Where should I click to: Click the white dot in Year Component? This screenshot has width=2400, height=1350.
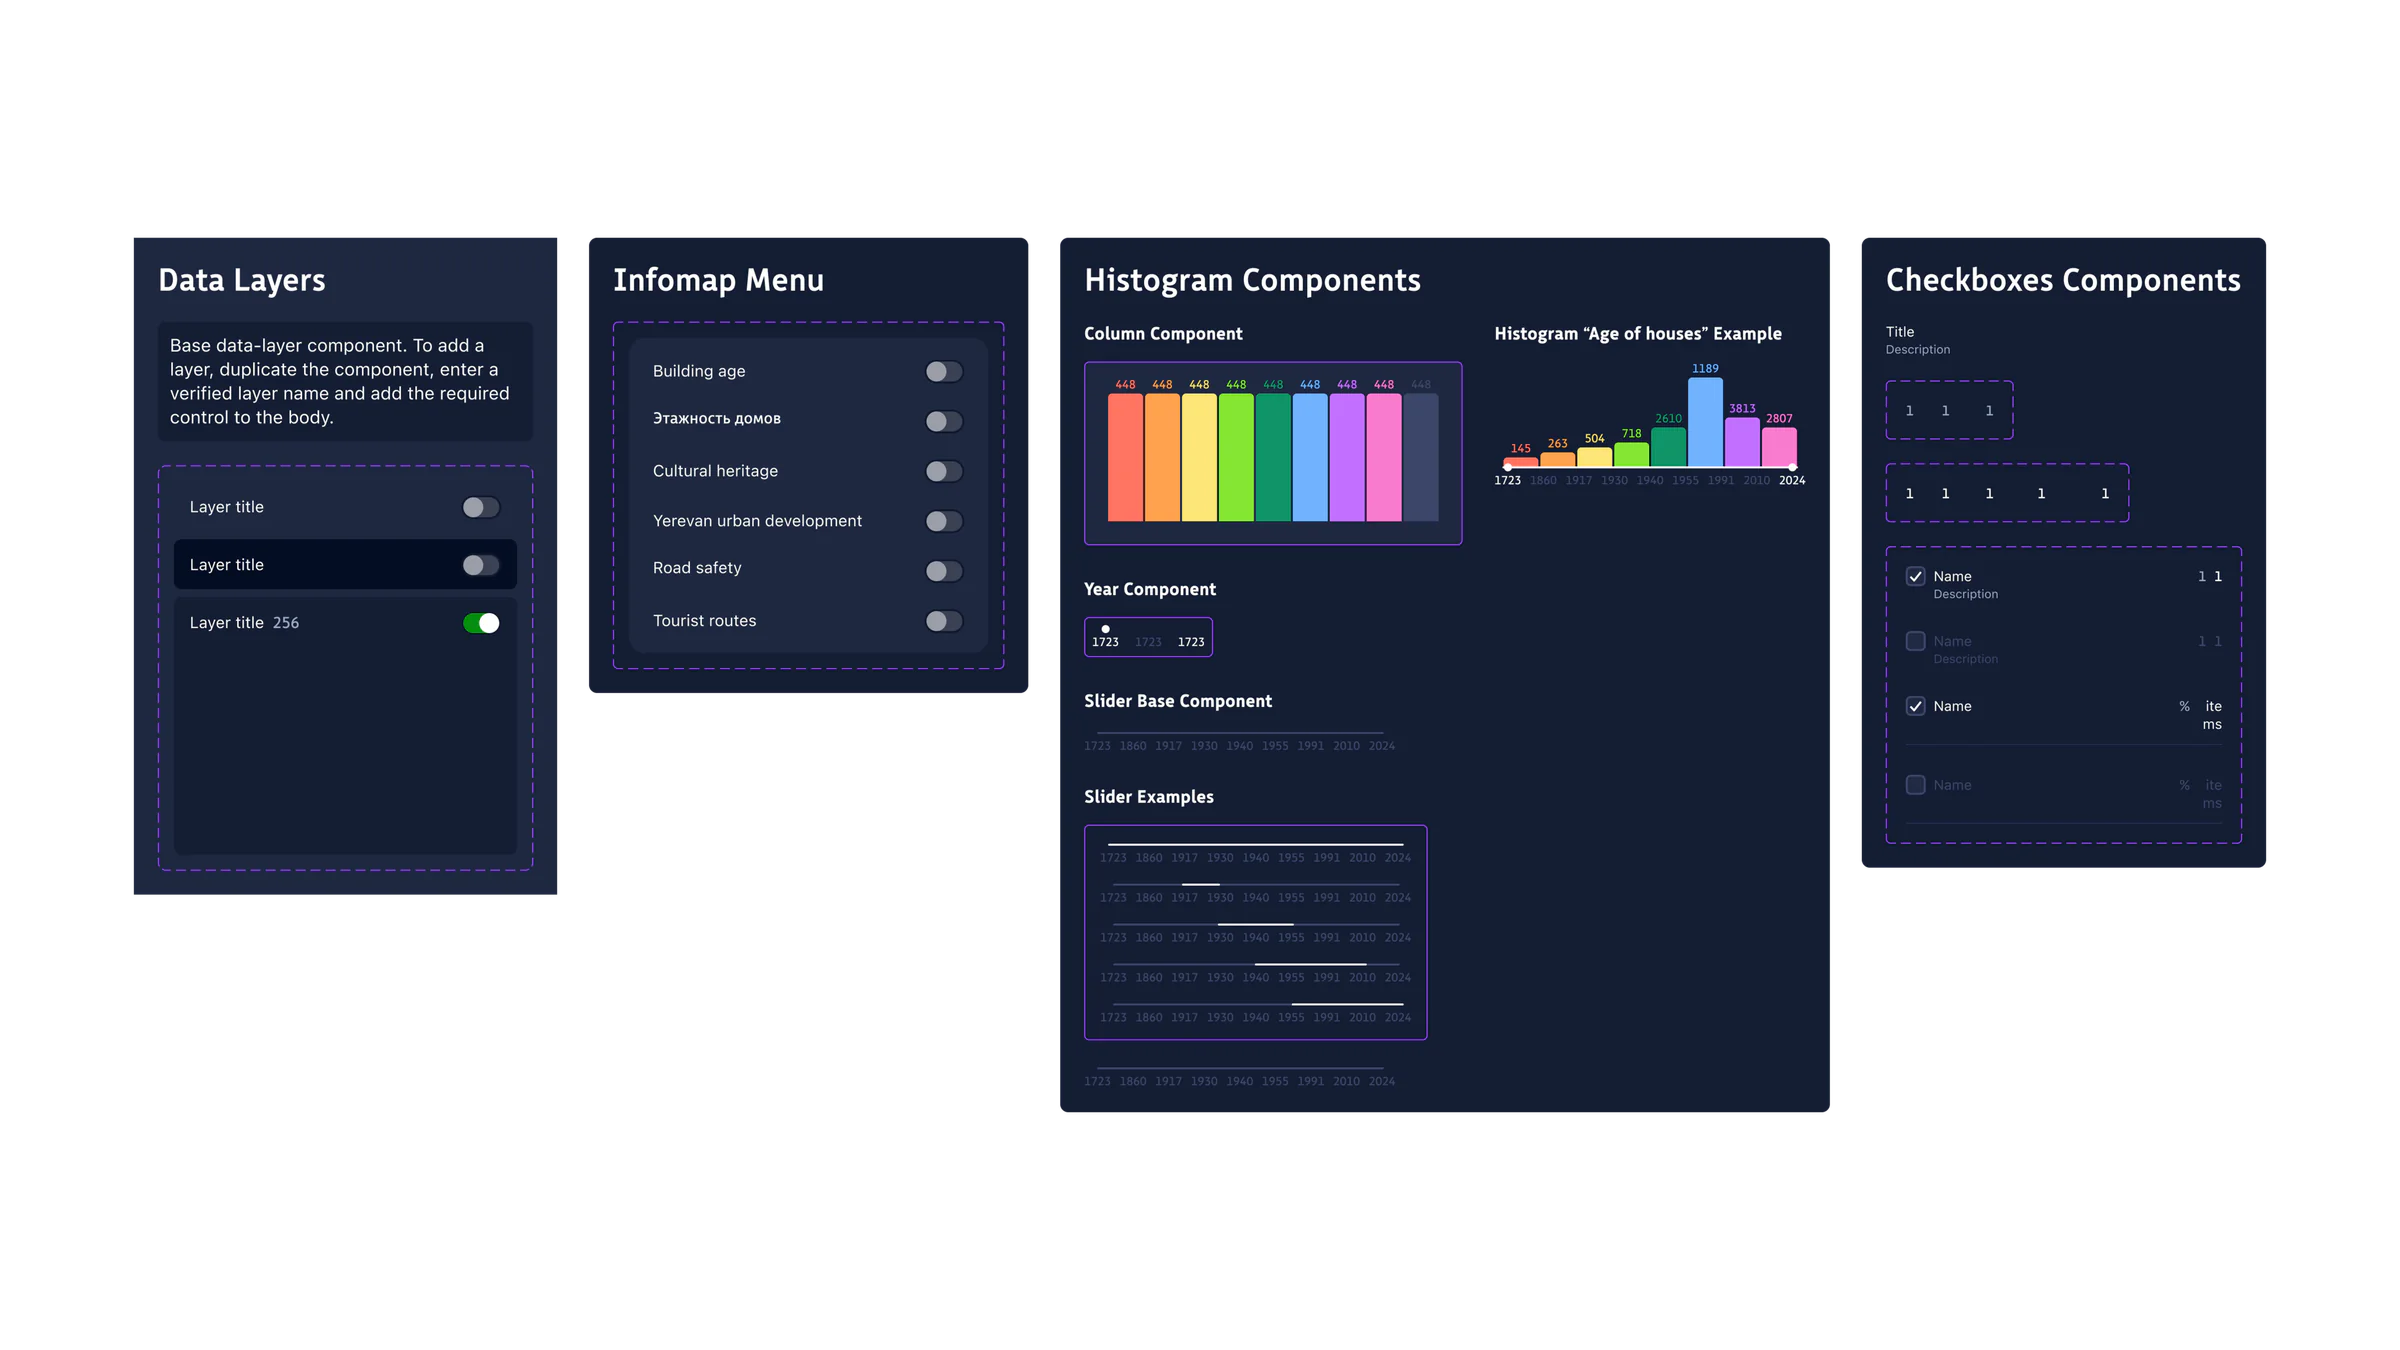coord(1105,629)
